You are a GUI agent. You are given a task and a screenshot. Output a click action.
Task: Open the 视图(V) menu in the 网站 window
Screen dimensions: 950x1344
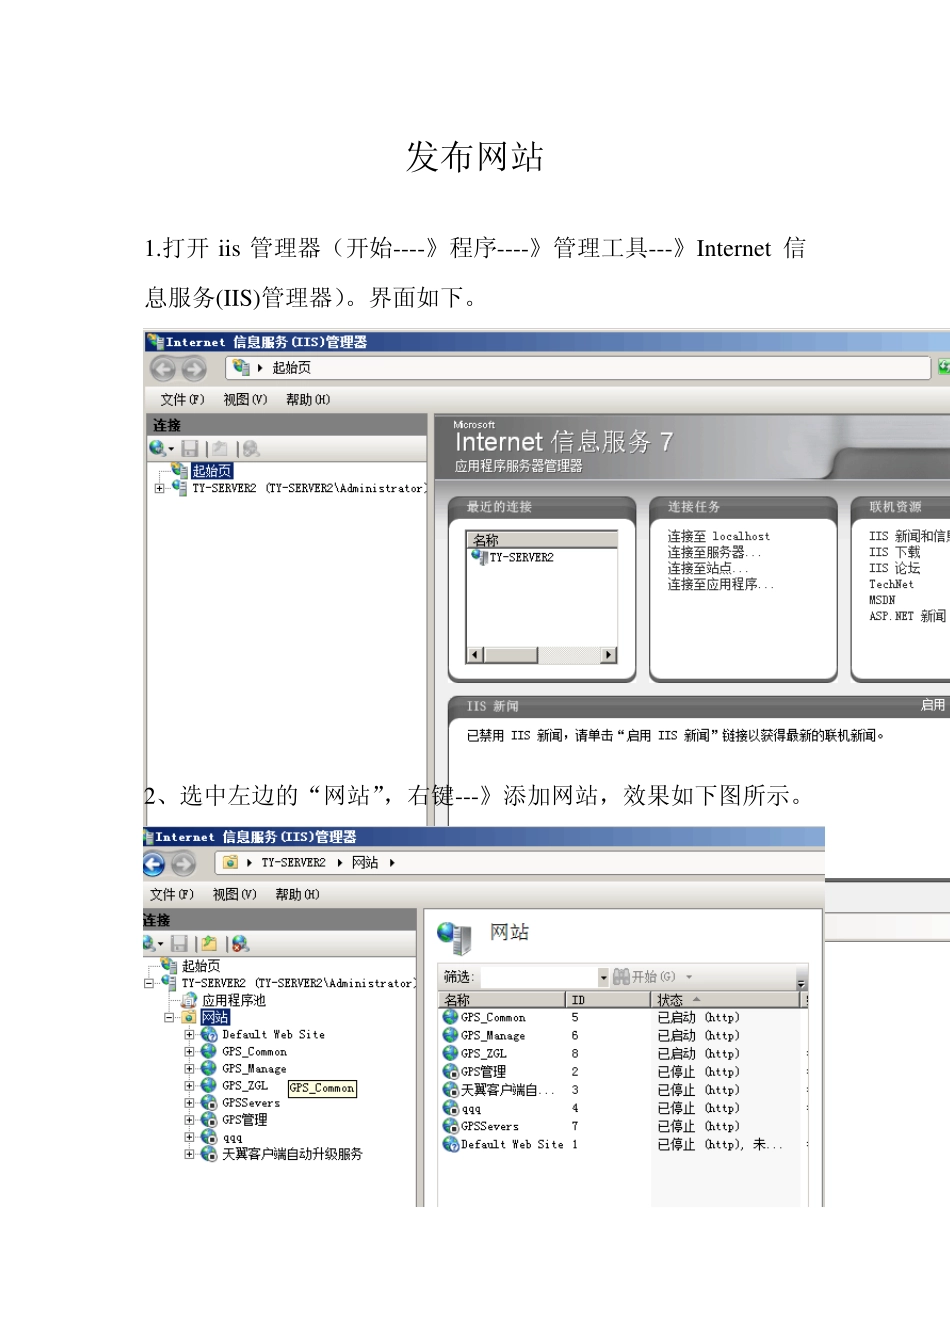[234, 894]
